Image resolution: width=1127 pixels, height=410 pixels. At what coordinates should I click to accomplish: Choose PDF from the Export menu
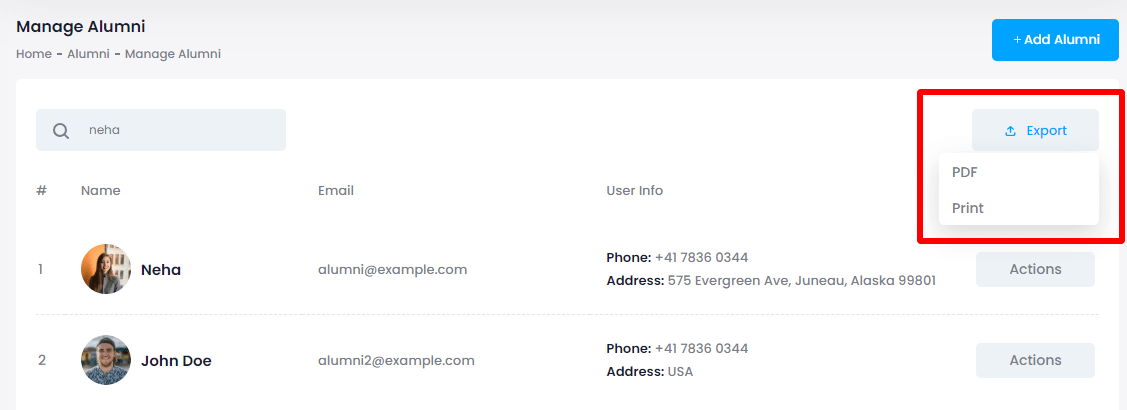click(965, 172)
